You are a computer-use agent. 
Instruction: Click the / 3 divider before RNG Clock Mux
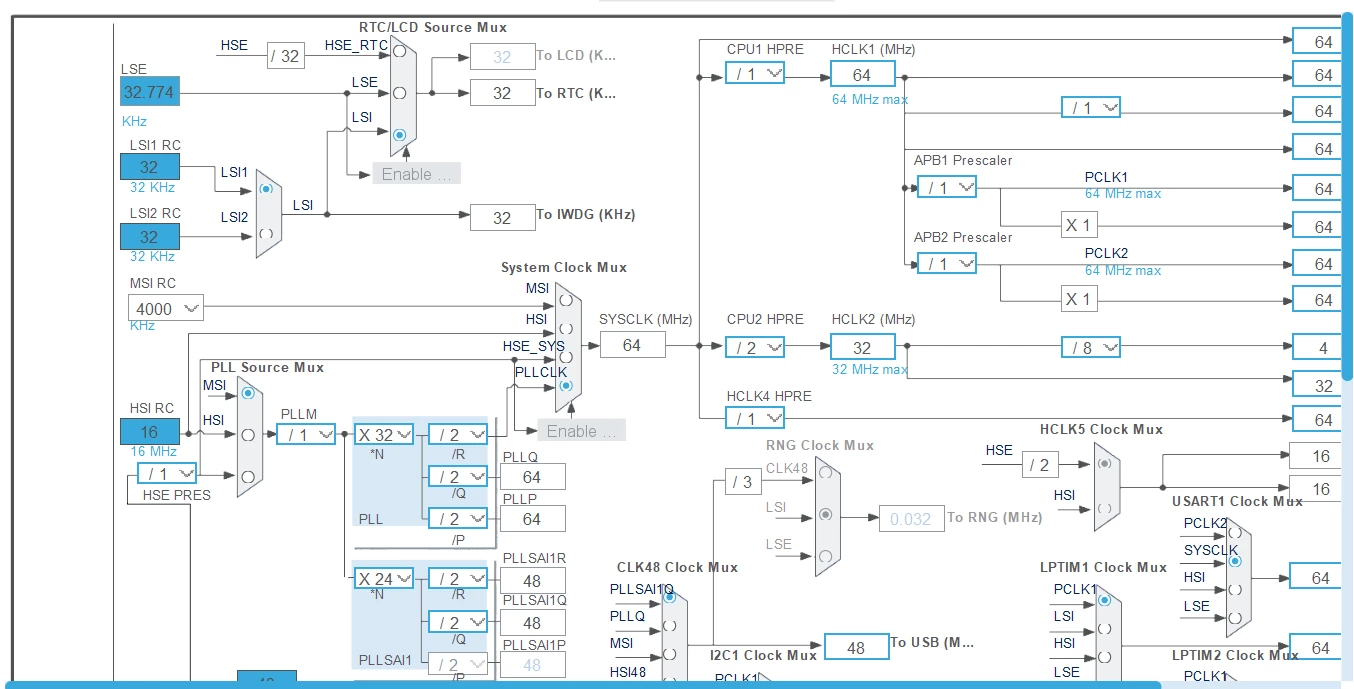point(741,482)
